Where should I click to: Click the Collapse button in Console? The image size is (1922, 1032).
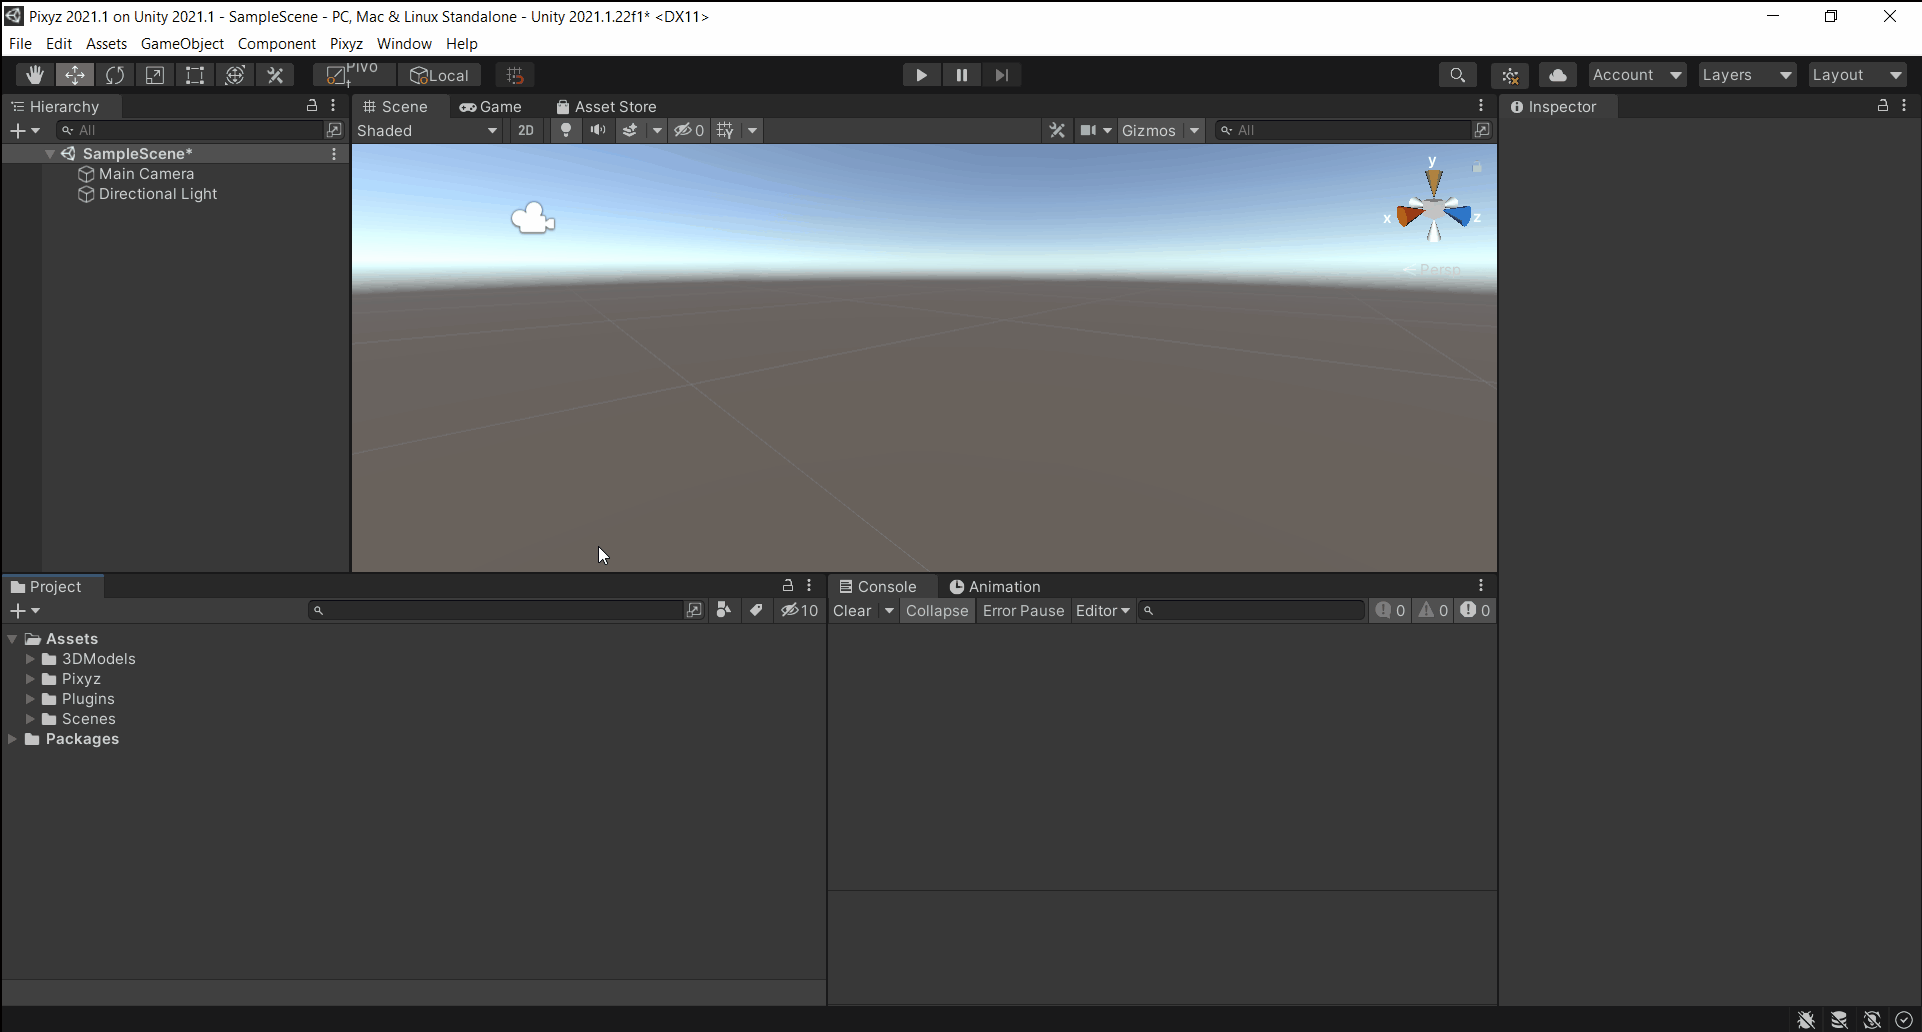pos(937,611)
